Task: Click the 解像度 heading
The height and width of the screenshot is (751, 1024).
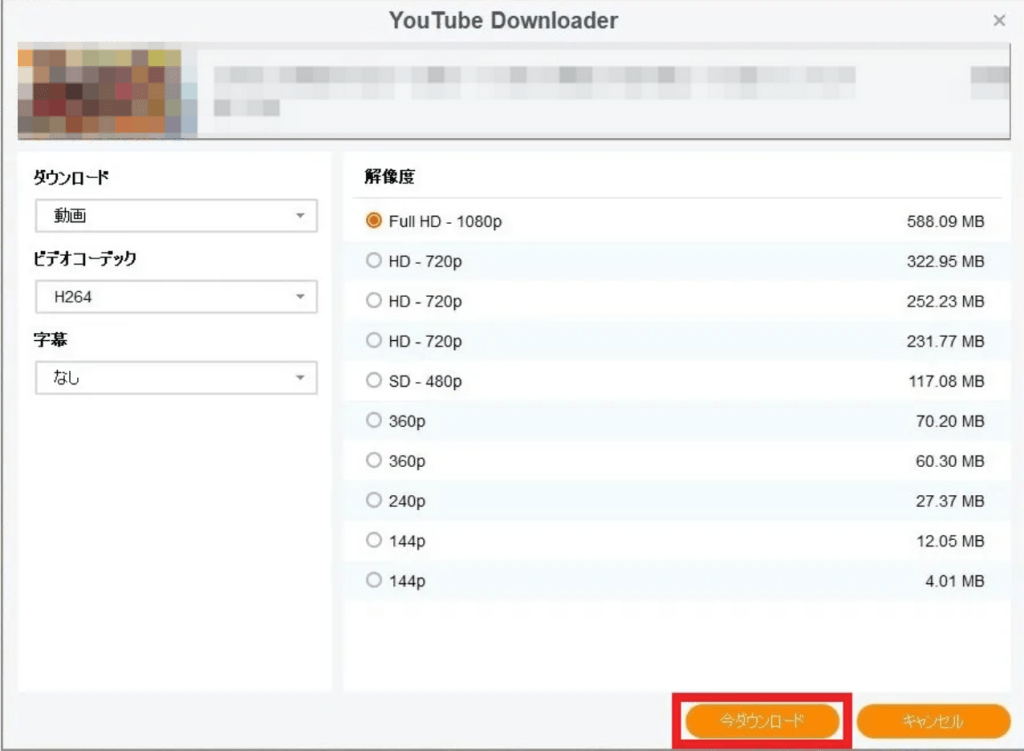Action: pos(389,176)
